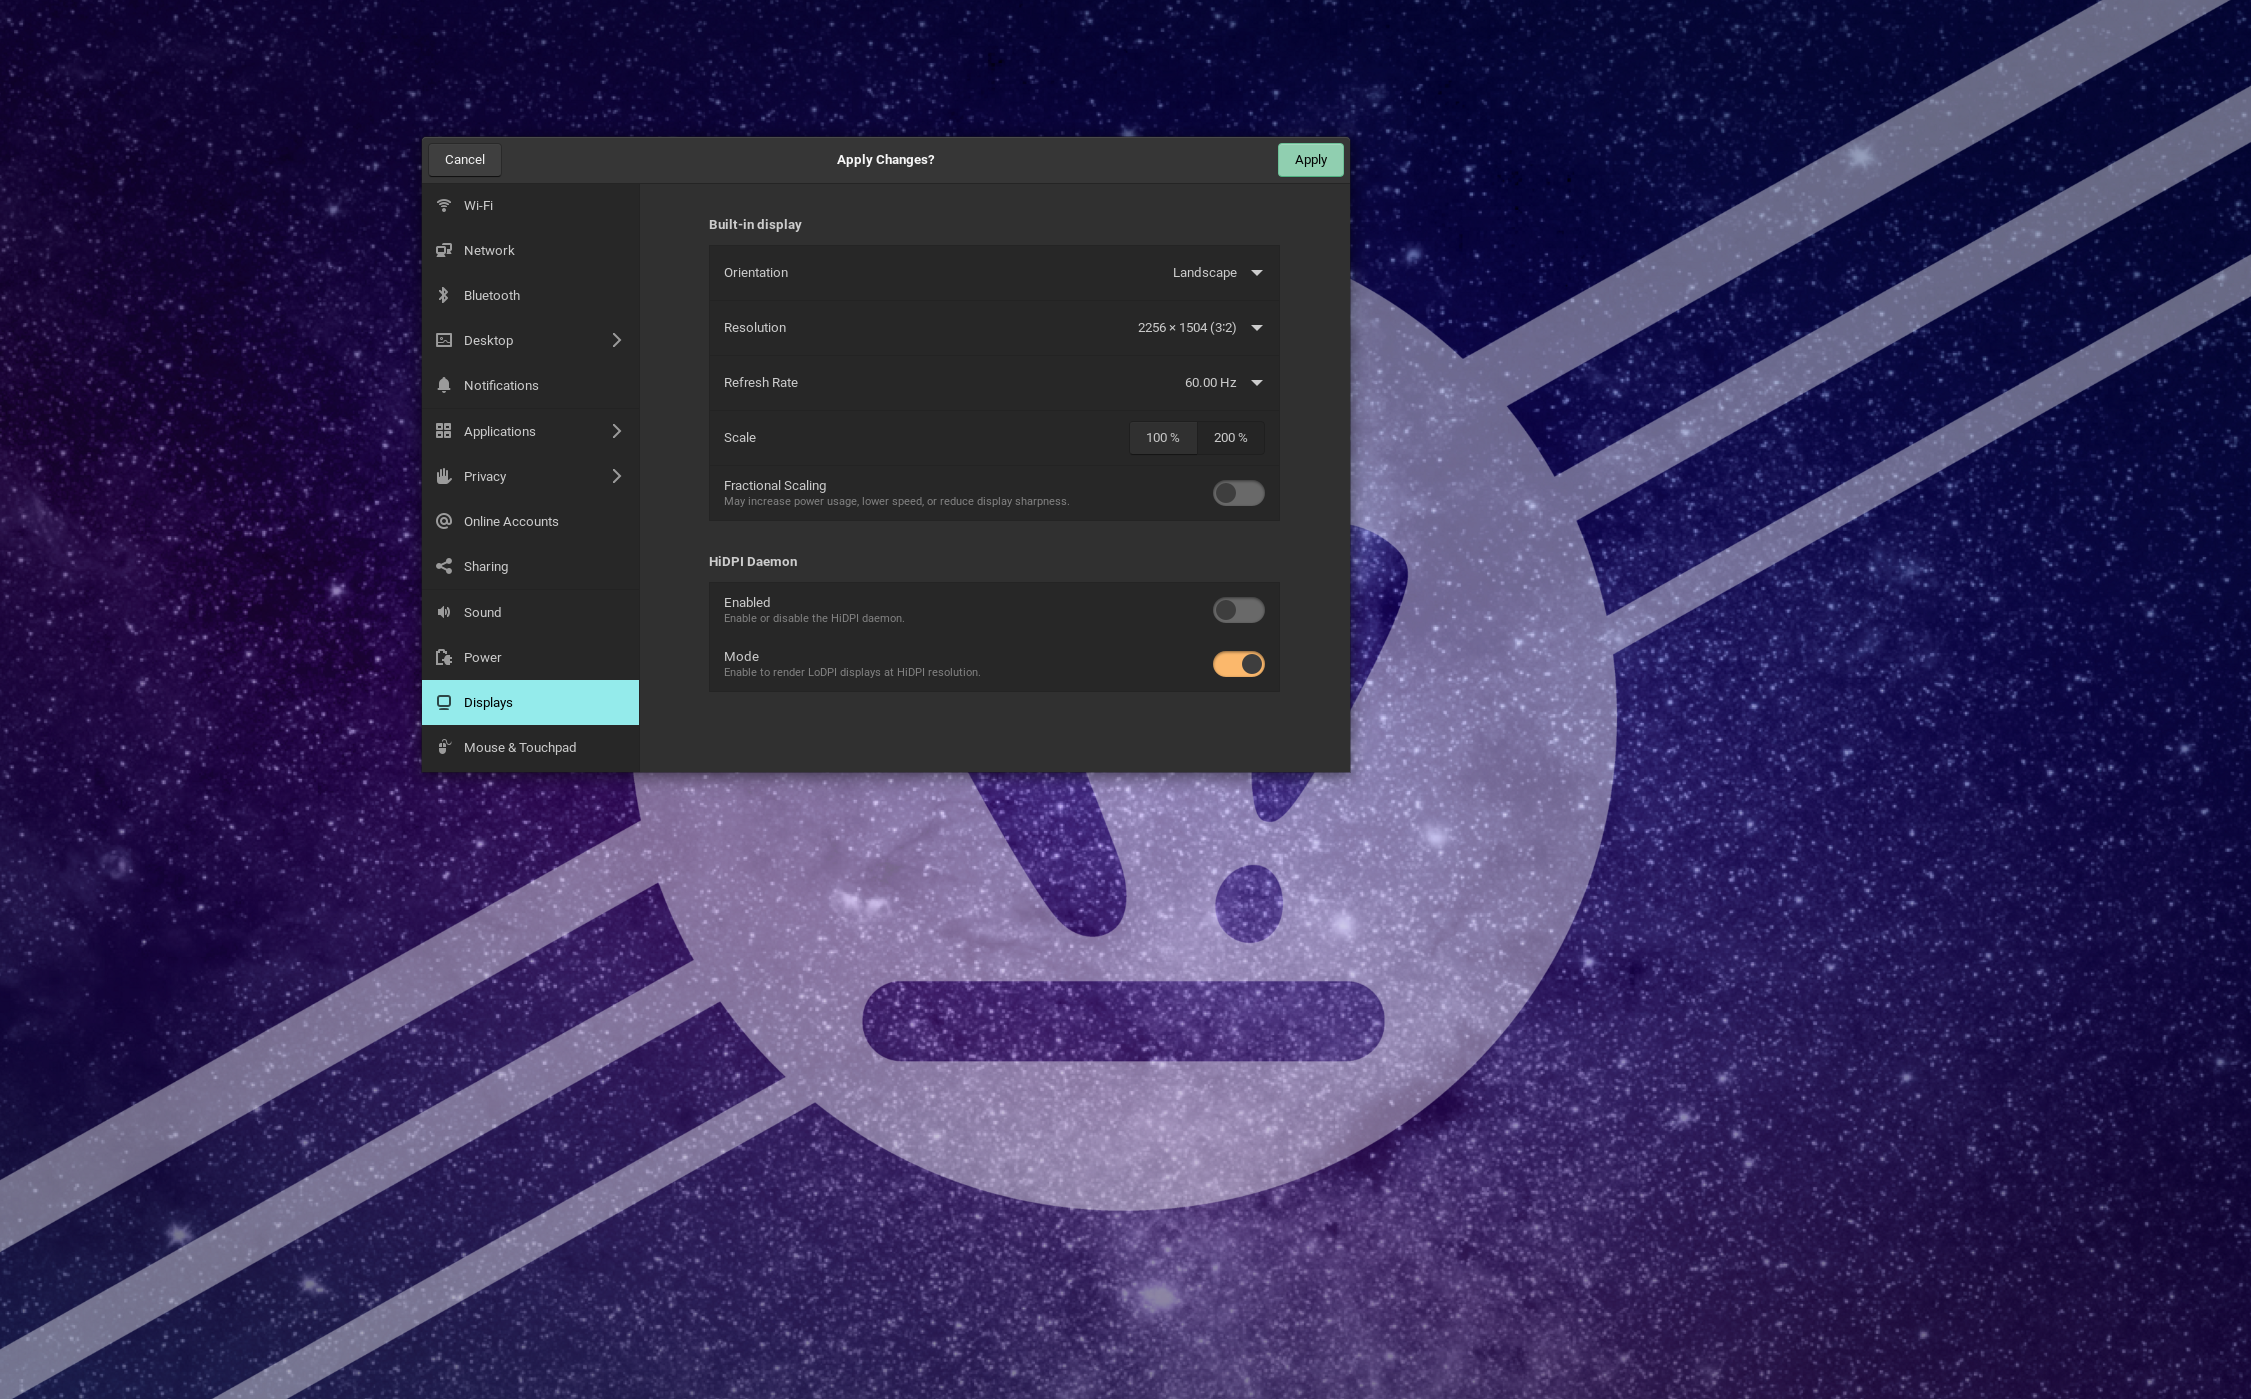2251x1399 pixels.
Task: Click the Cancel button
Action: (x=464, y=160)
